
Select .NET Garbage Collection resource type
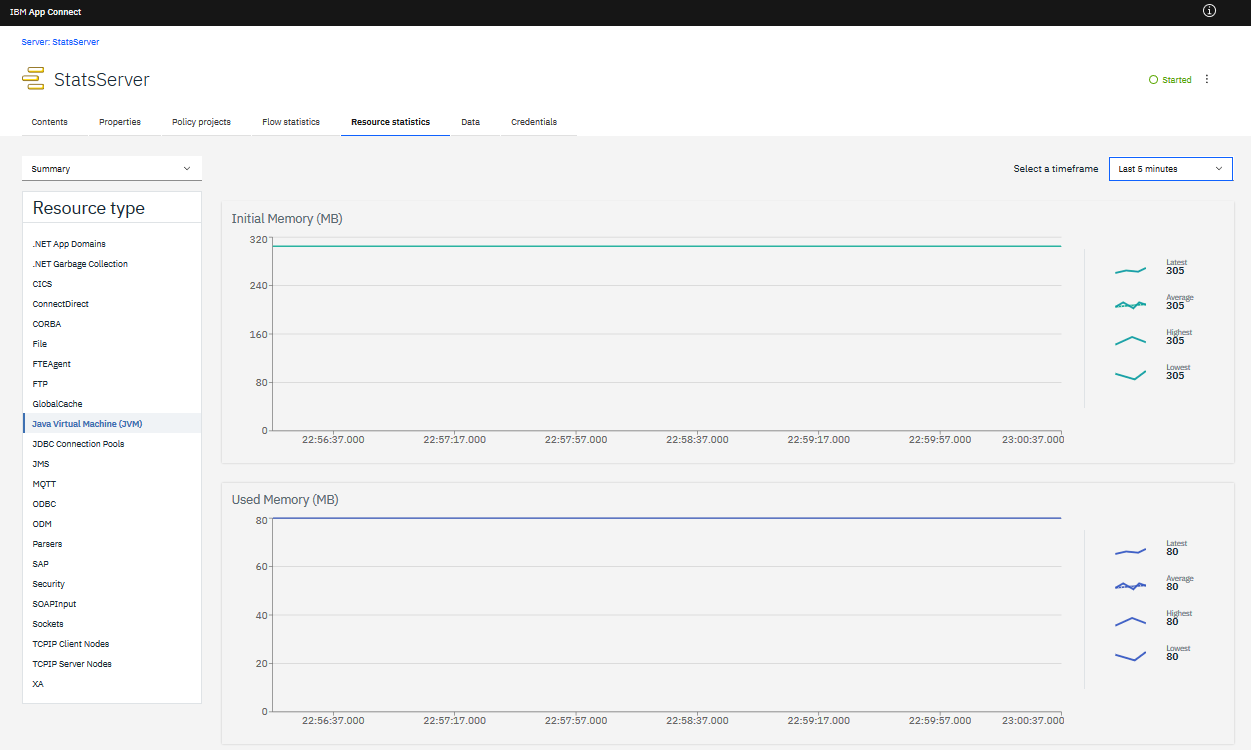point(112,264)
